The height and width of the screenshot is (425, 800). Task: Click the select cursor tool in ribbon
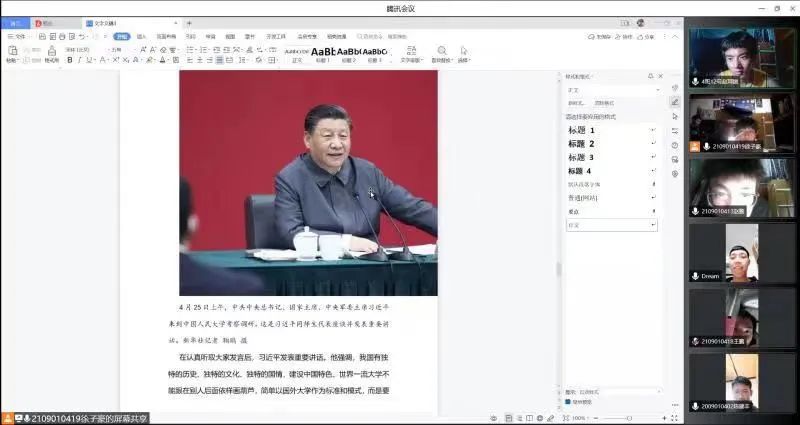click(x=464, y=52)
